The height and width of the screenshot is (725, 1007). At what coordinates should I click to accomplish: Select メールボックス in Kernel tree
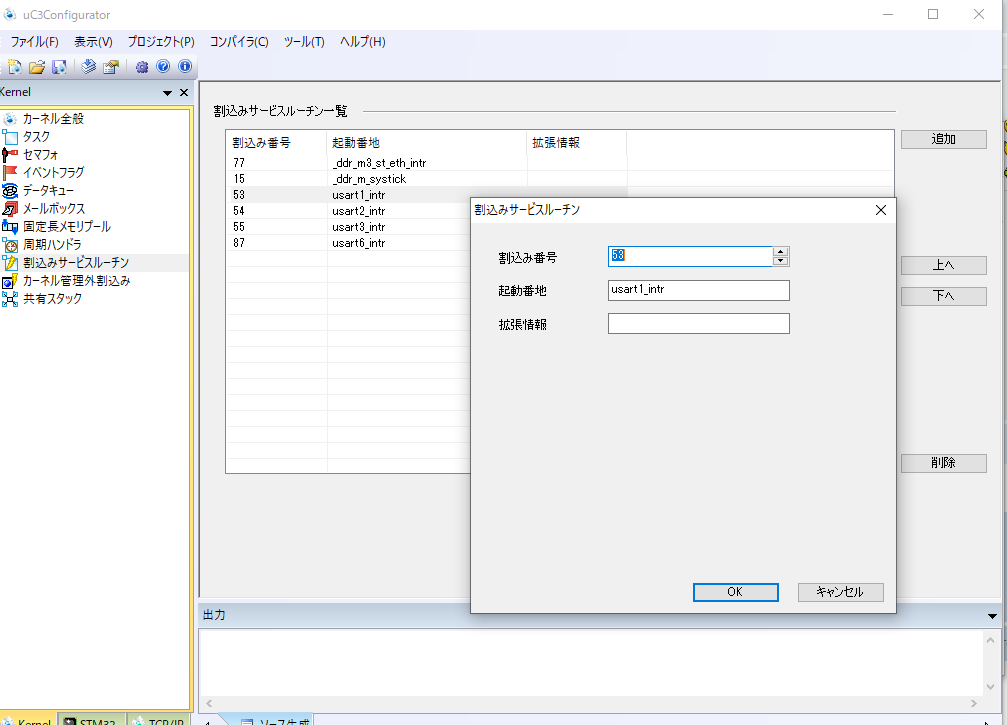[x=54, y=209]
